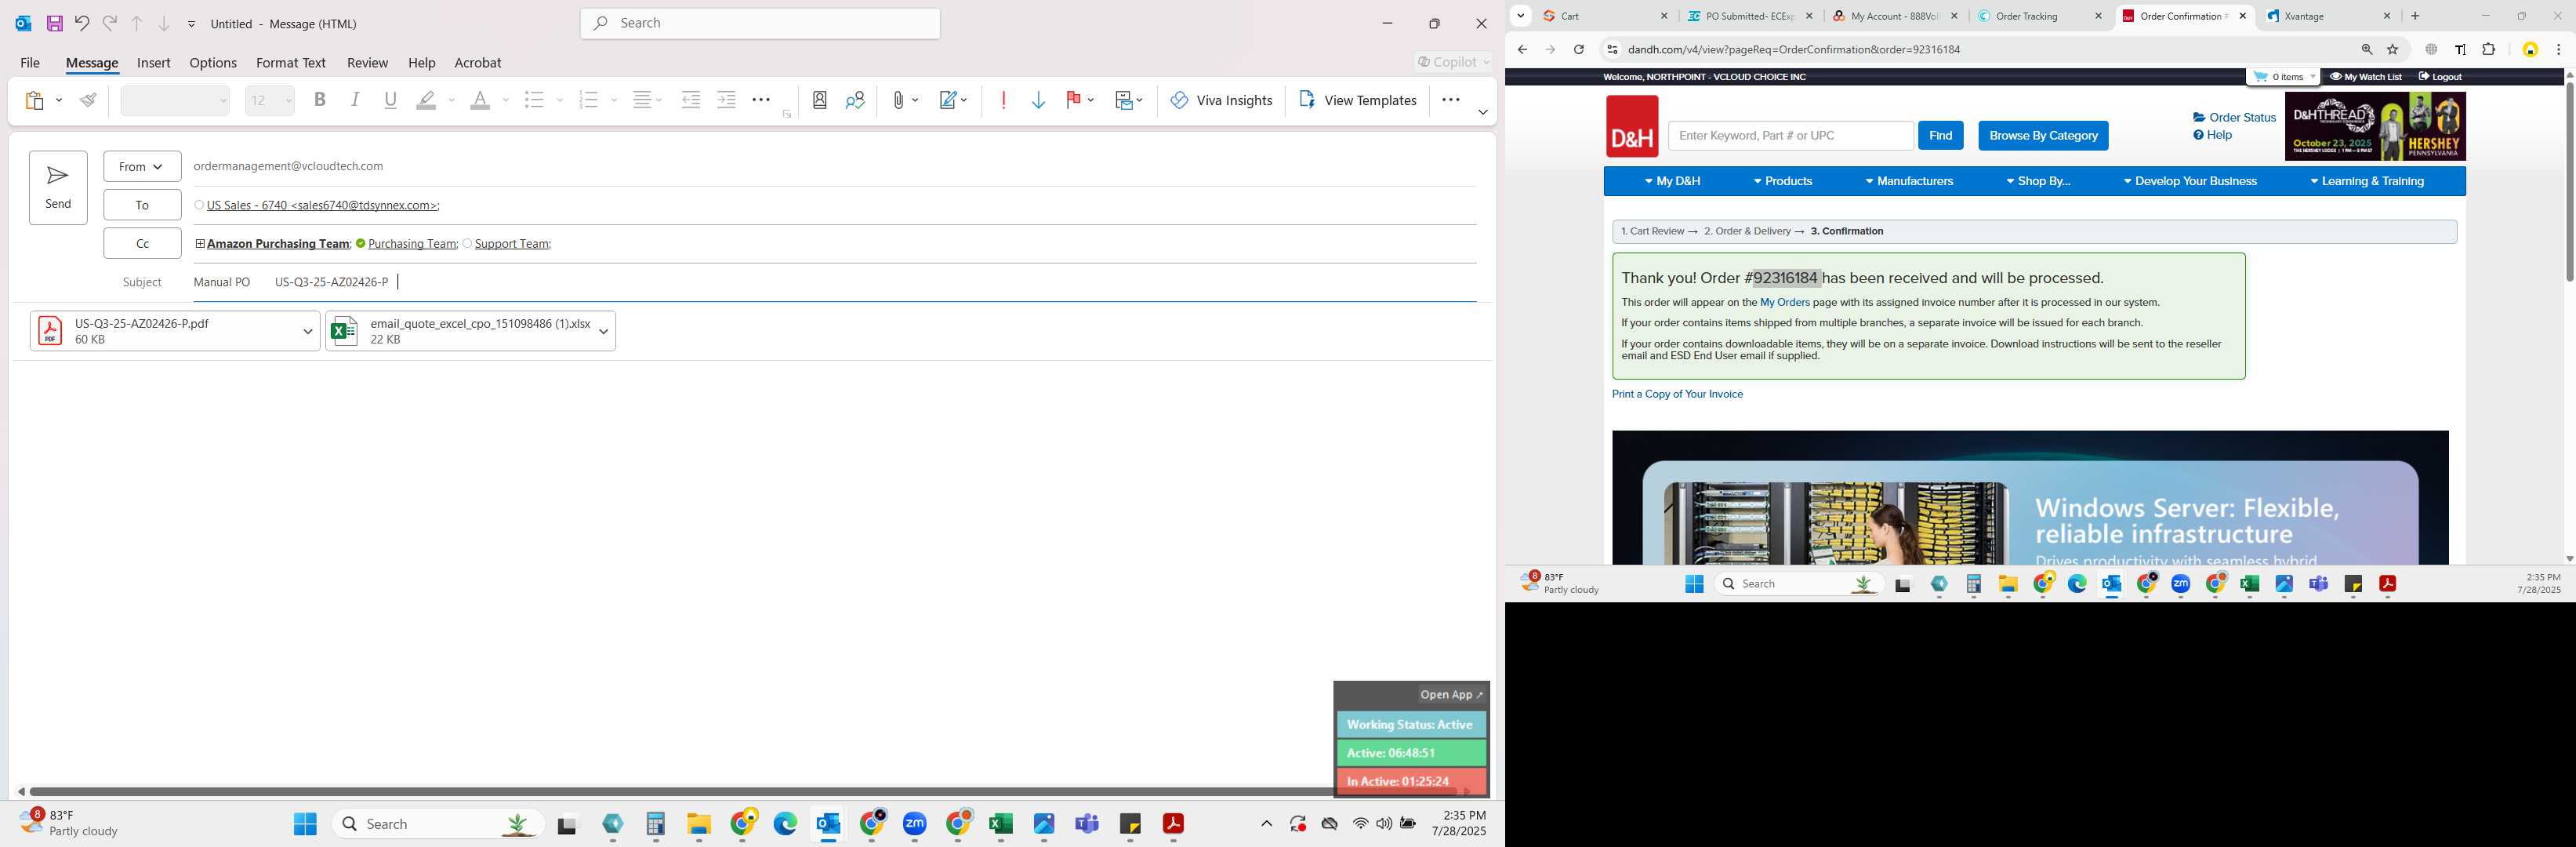2576x847 pixels.
Task: Open dropdown for US-Q3-25-AZ02426-P.pdf attachment
Action: (308, 331)
